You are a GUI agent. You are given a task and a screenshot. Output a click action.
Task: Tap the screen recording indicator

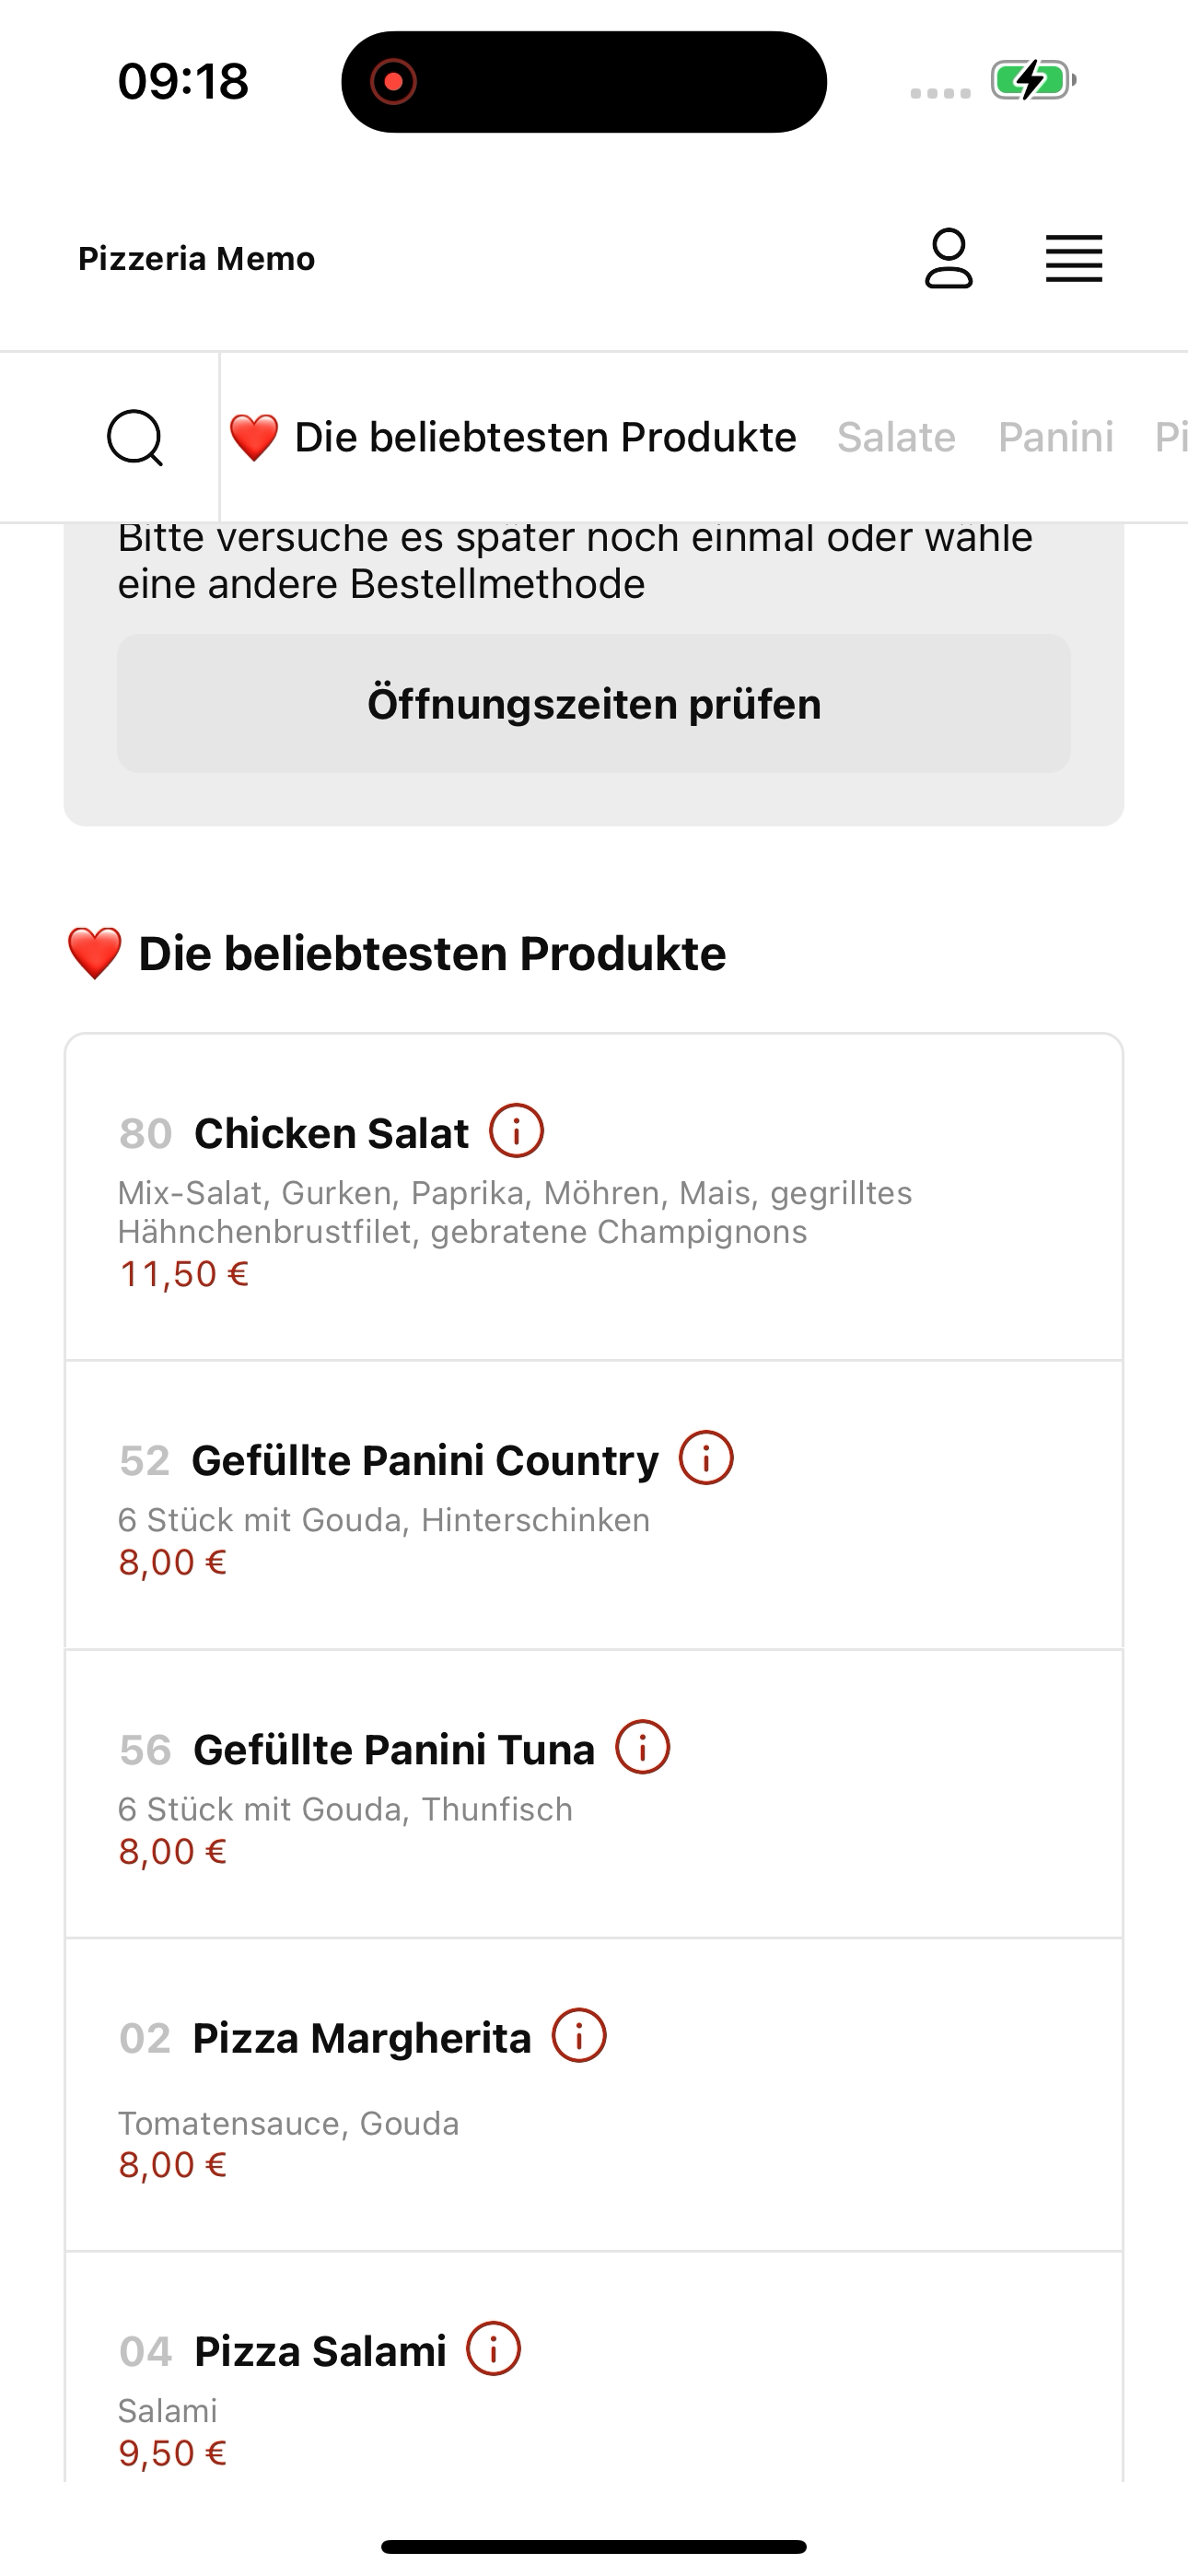pos(393,81)
